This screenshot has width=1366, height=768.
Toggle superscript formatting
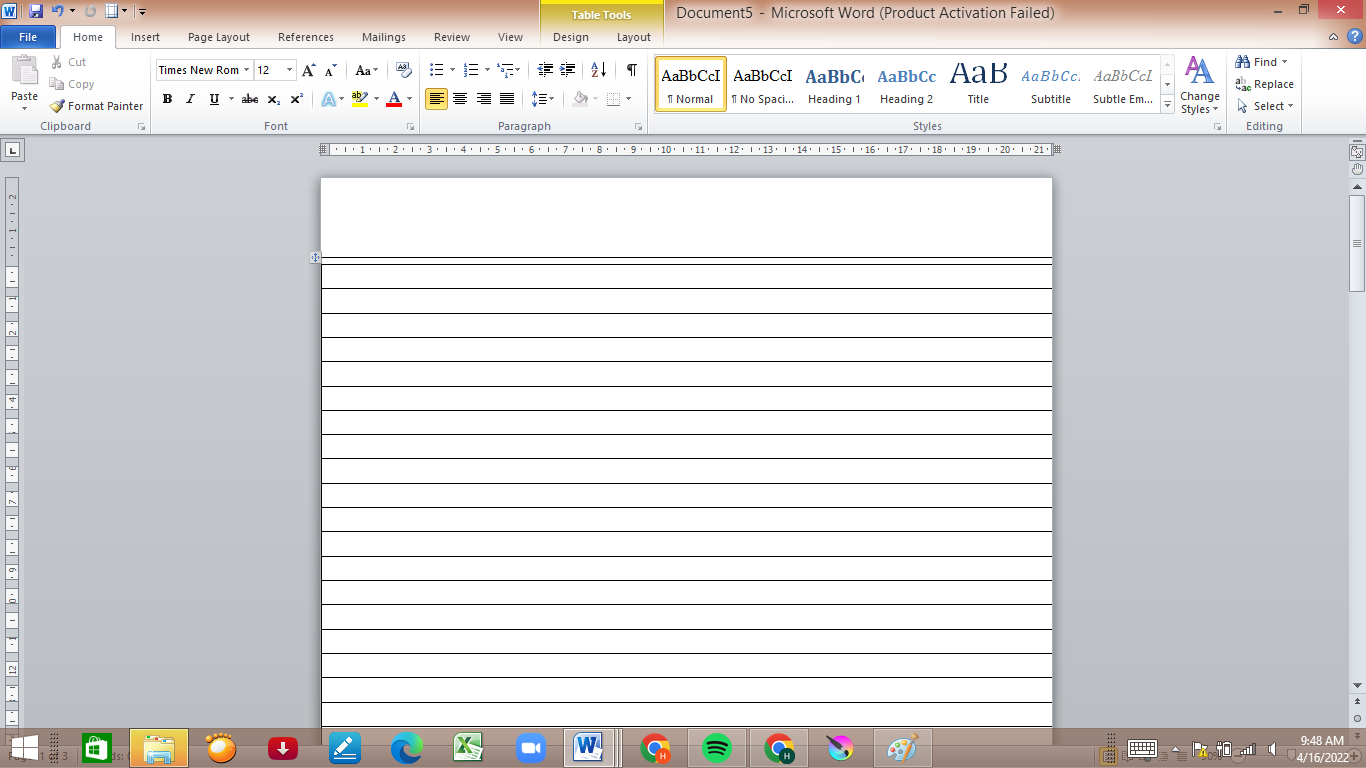296,99
